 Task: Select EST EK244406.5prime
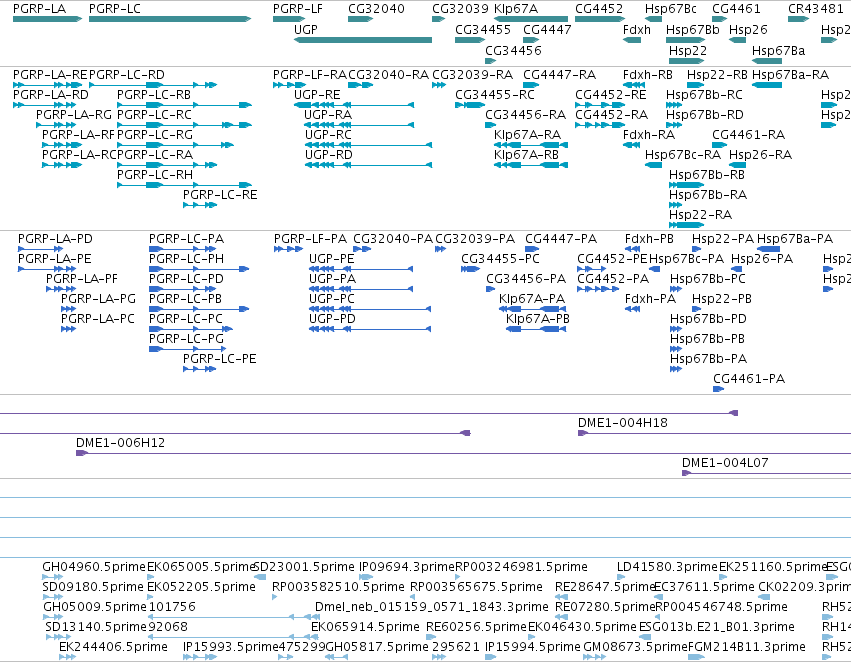[67, 657]
